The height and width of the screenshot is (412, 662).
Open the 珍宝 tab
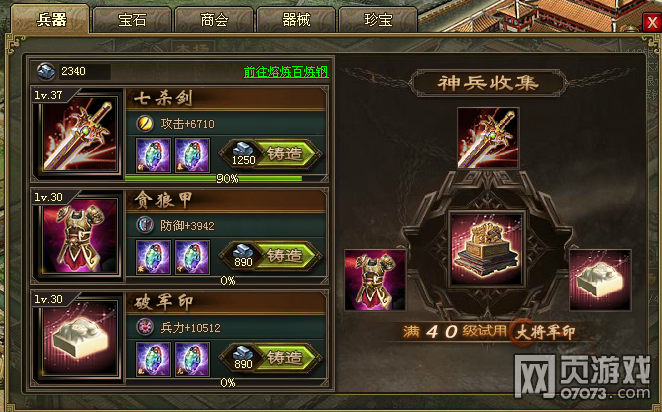[x=378, y=20]
